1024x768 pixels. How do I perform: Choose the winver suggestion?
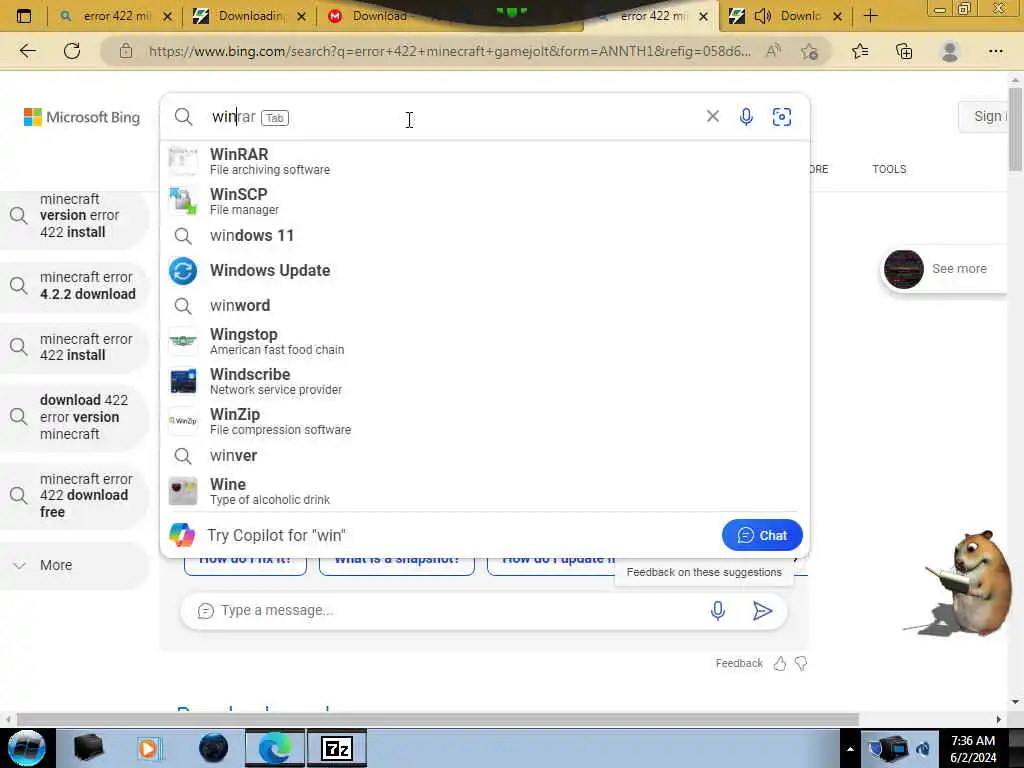[x=485, y=456]
